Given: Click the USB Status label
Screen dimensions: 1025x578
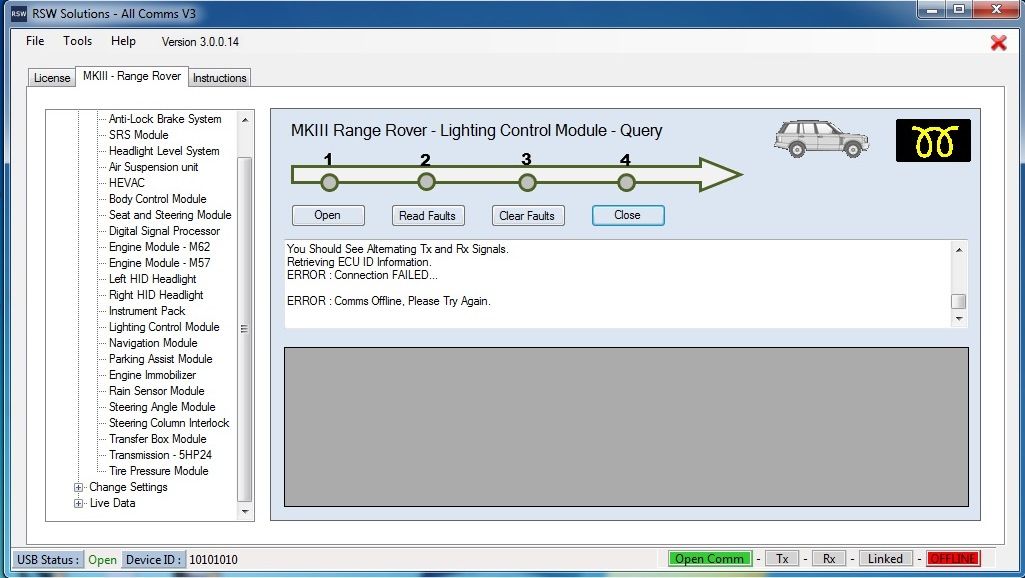Looking at the screenshot, I should pos(48,560).
